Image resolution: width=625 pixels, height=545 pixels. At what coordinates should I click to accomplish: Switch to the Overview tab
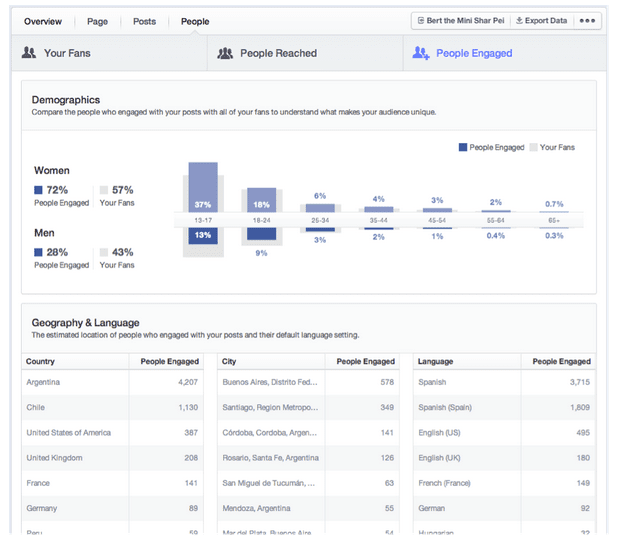pyautogui.click(x=43, y=21)
